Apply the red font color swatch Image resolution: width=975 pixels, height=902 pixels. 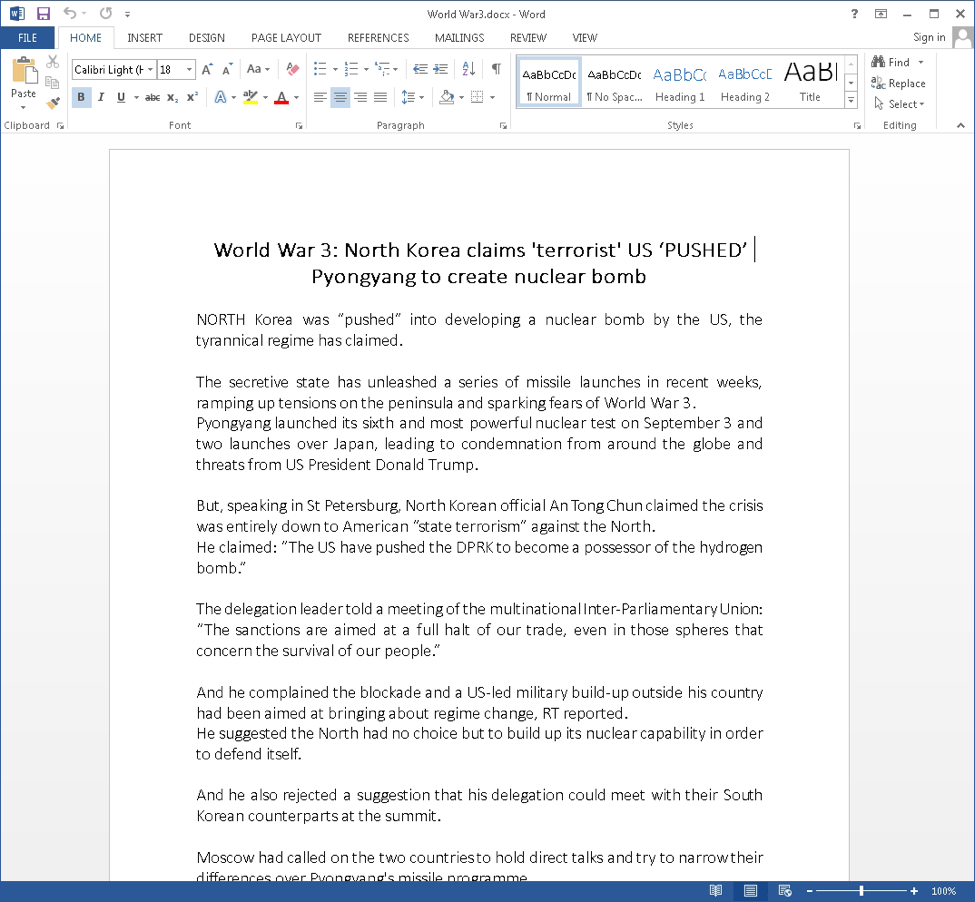(282, 98)
